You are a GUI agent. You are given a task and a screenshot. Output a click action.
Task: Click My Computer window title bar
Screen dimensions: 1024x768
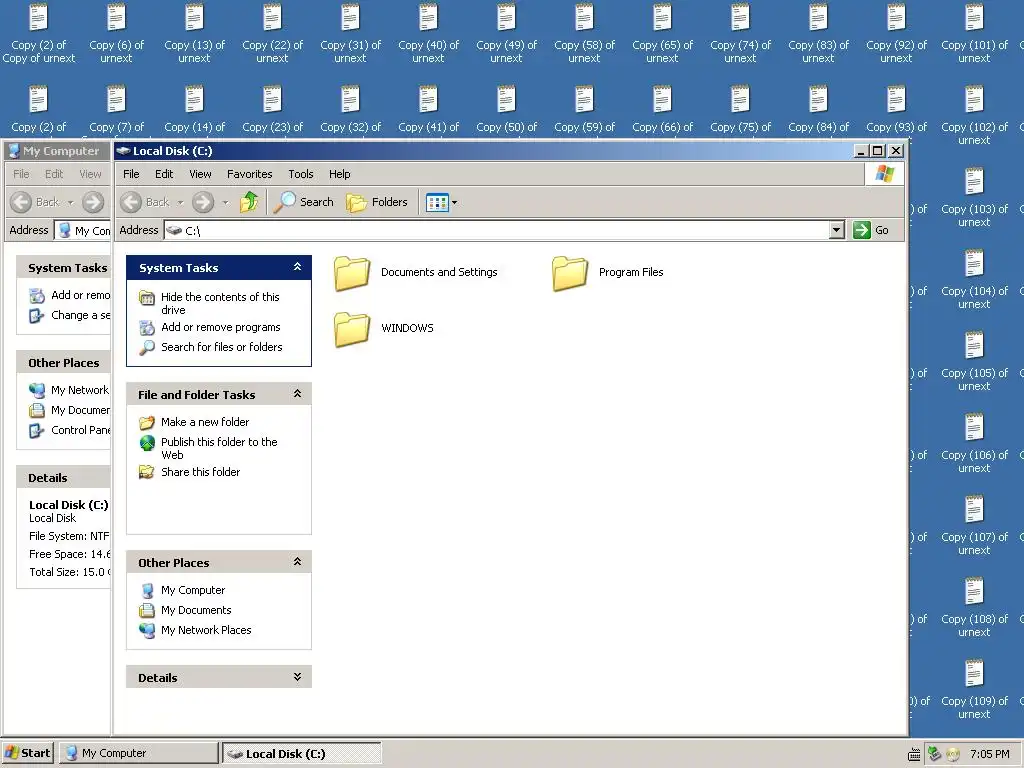click(x=59, y=151)
